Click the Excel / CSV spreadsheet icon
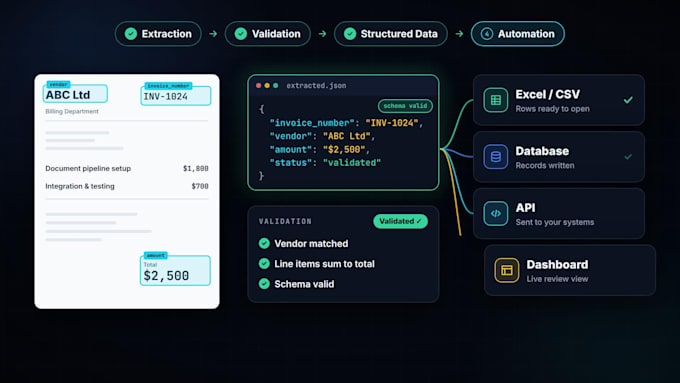The width and height of the screenshot is (680, 383). point(496,100)
